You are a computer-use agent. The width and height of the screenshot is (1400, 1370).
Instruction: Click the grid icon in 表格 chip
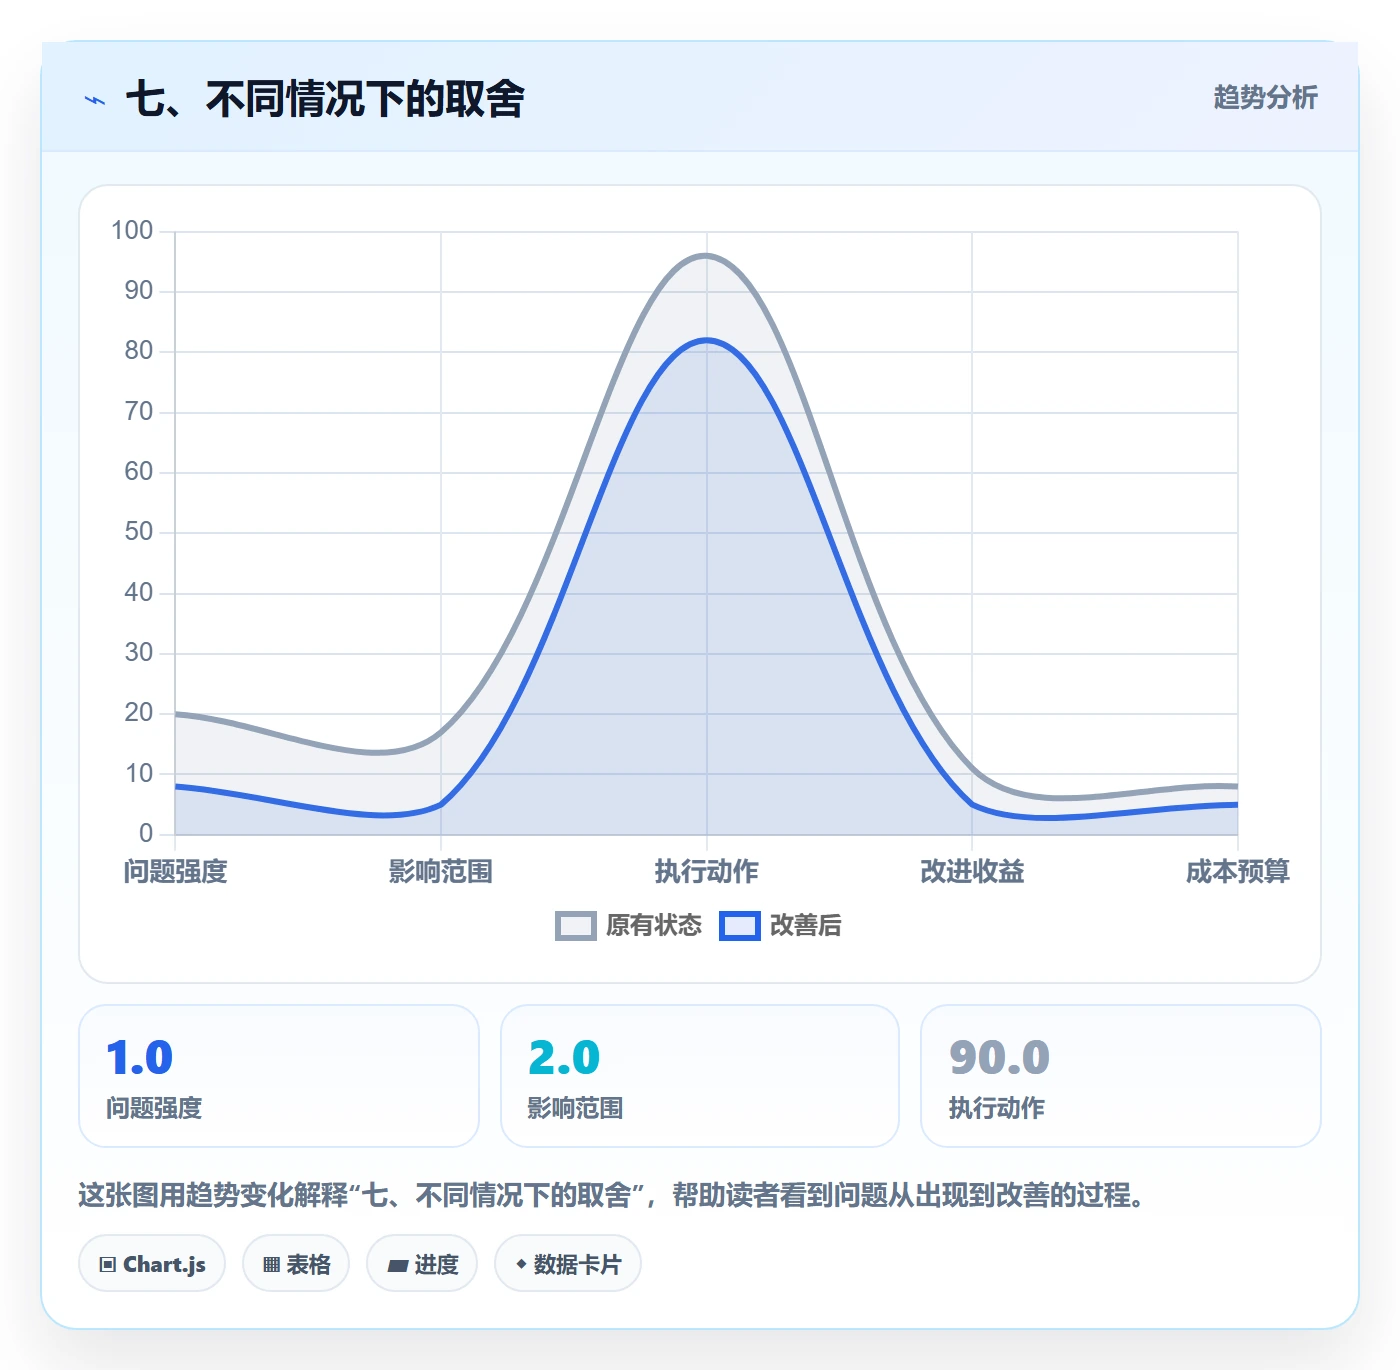point(271,1265)
